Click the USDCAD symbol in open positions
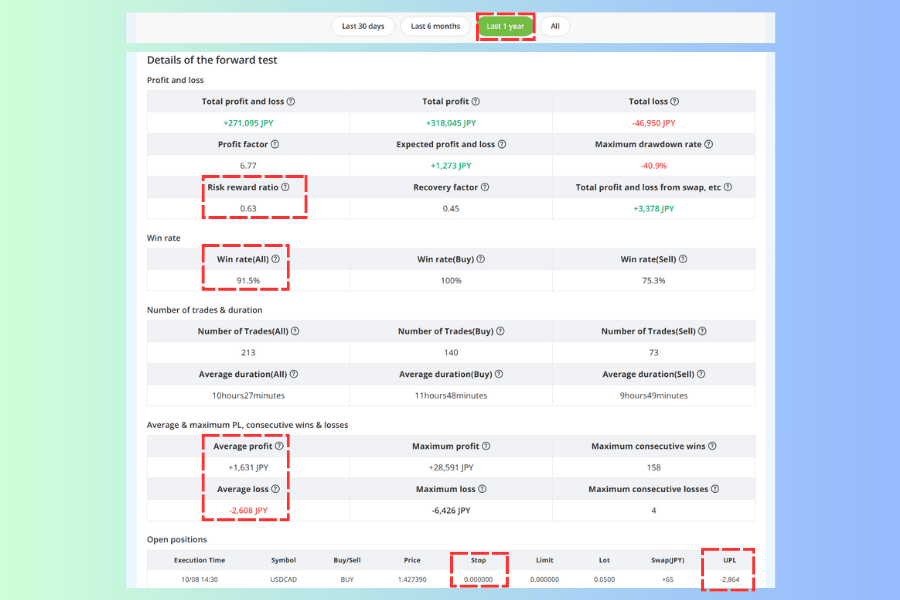This screenshot has height=600, width=900. click(x=283, y=579)
